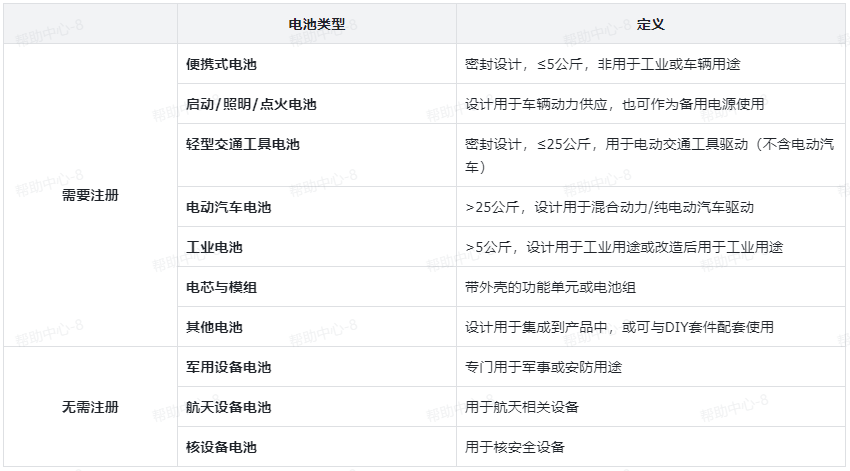Click the 核设备电池 cell

[x=317, y=447]
